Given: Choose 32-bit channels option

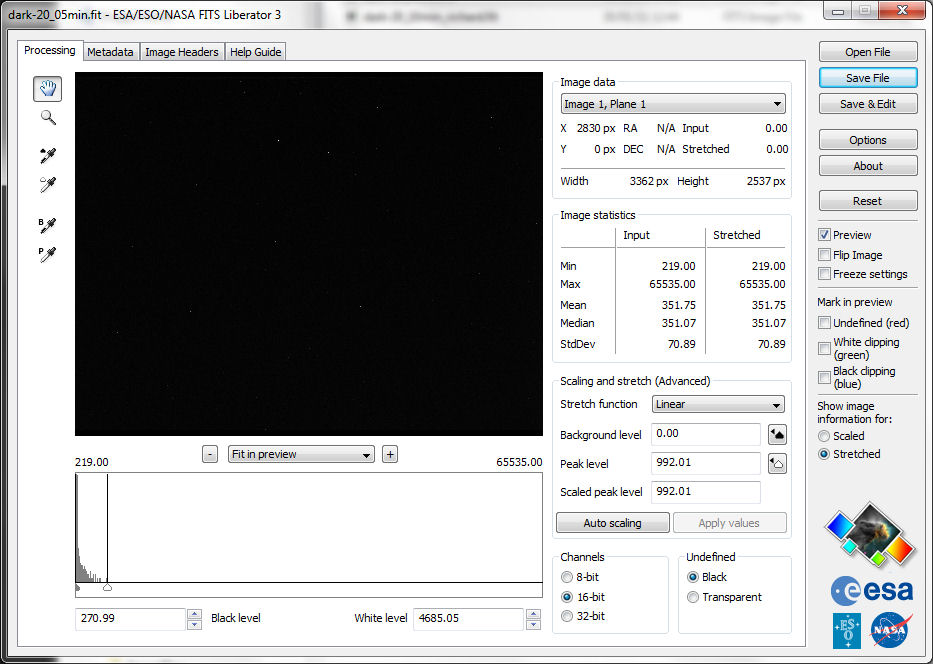Looking at the screenshot, I should pyautogui.click(x=567, y=616).
